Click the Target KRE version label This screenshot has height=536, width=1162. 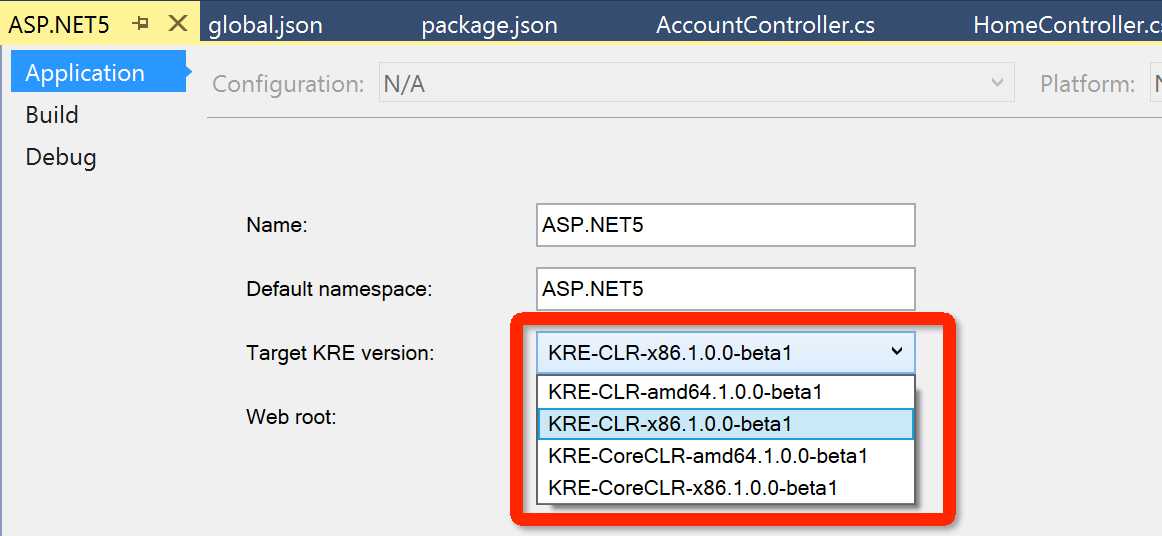[x=340, y=354]
